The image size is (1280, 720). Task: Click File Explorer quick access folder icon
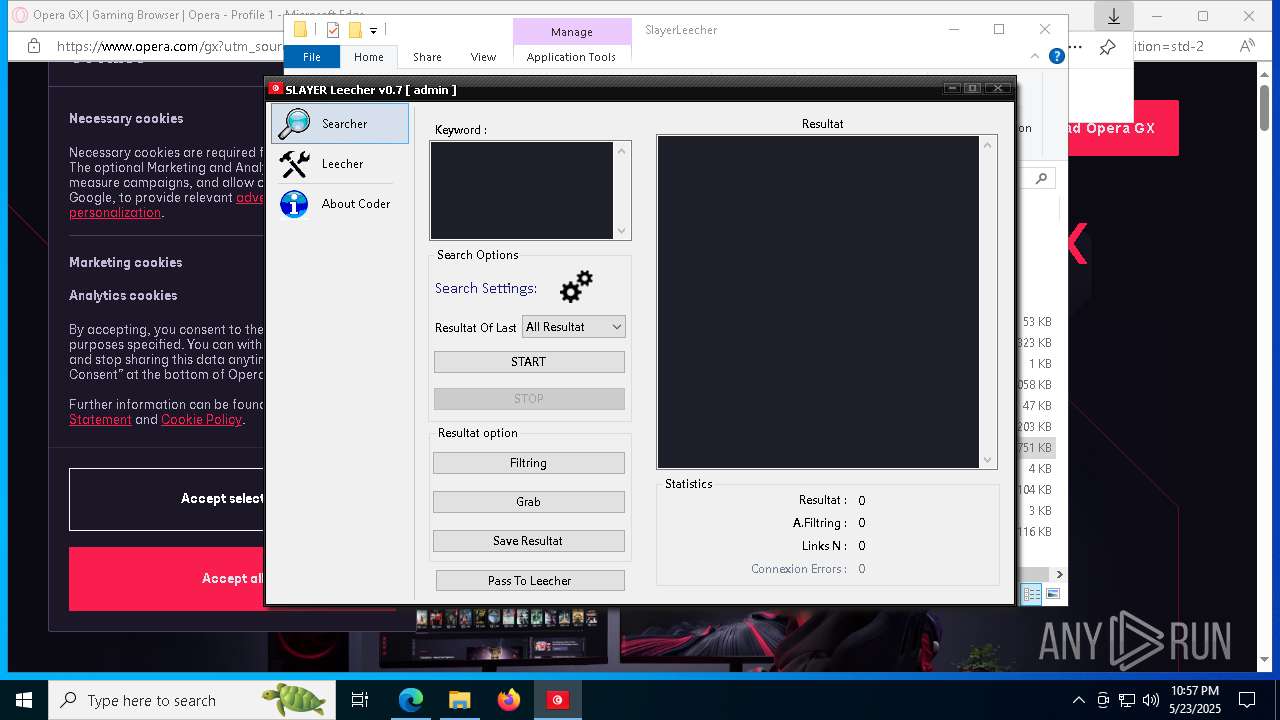tap(300, 30)
